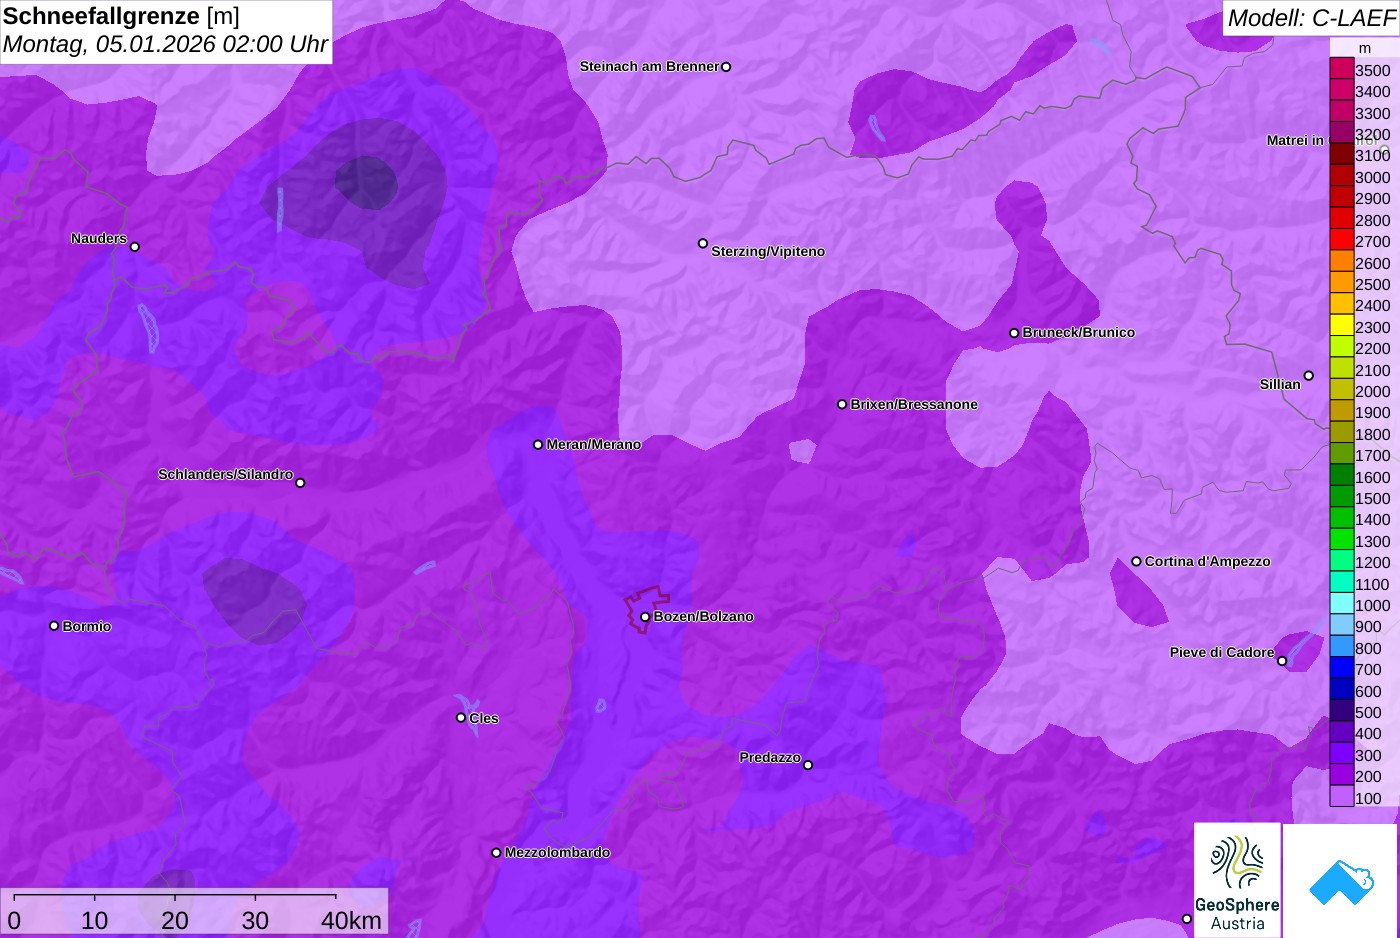Select the Schlanders/Silandro marker dot
Screen dimensions: 1400x938
tap(300, 483)
